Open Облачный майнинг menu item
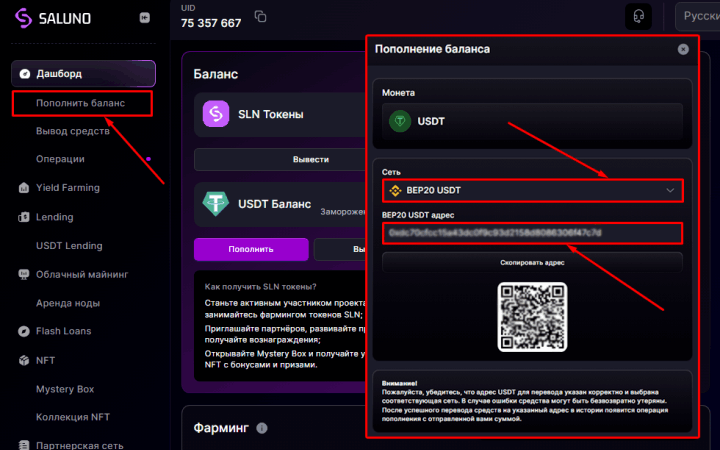 pyautogui.click(x=82, y=275)
